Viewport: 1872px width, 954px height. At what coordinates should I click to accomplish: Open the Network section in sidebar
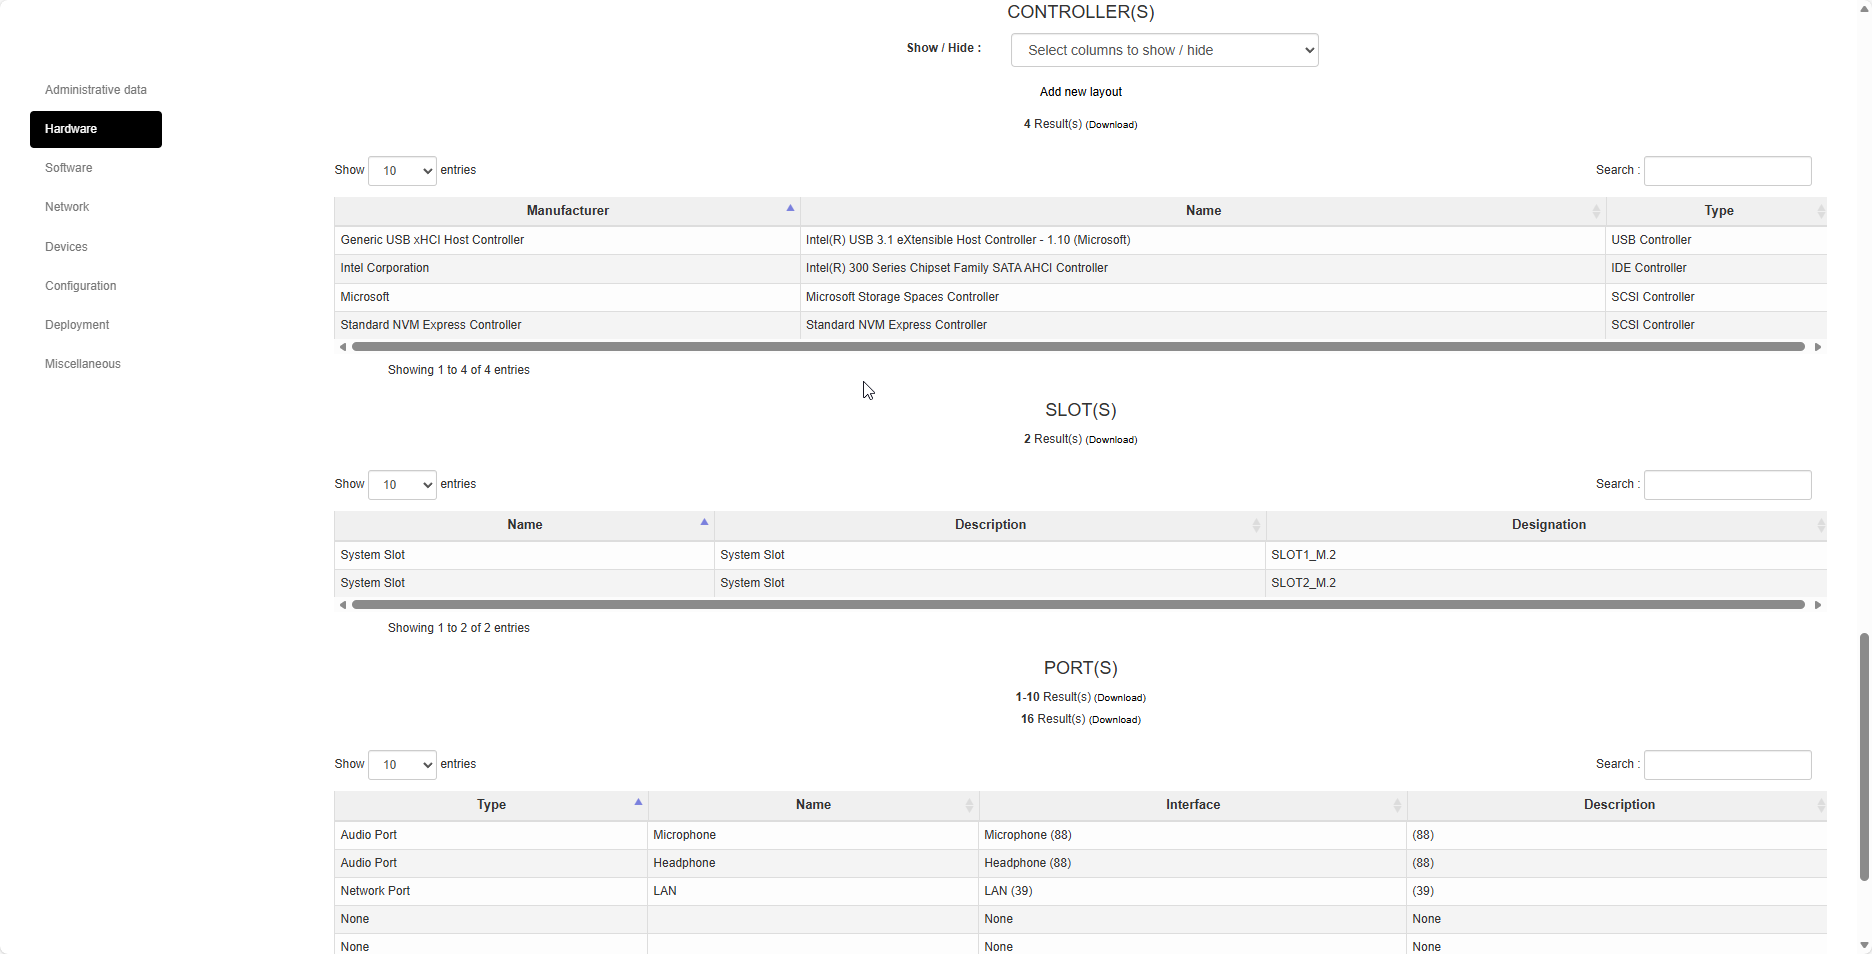(67, 207)
